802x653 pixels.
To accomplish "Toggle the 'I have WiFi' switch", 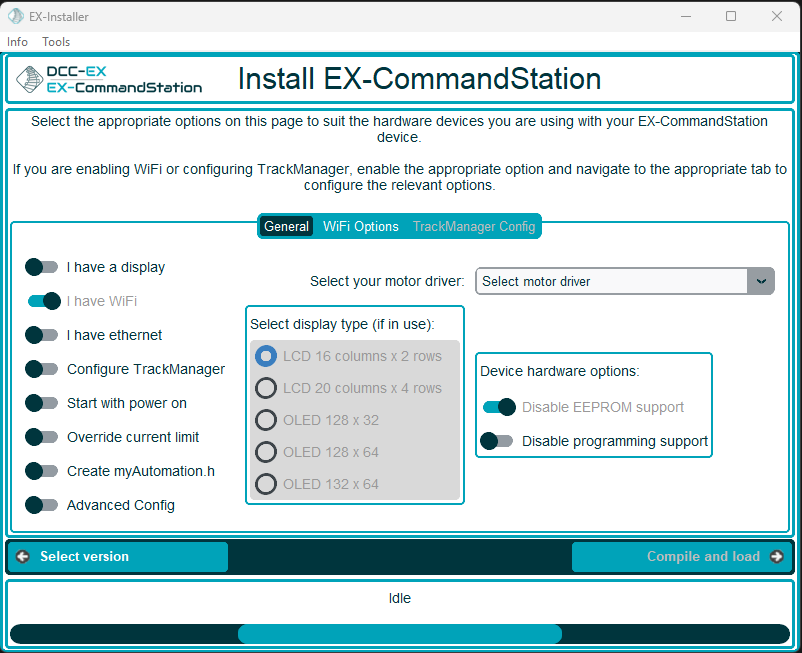I will pos(44,301).
